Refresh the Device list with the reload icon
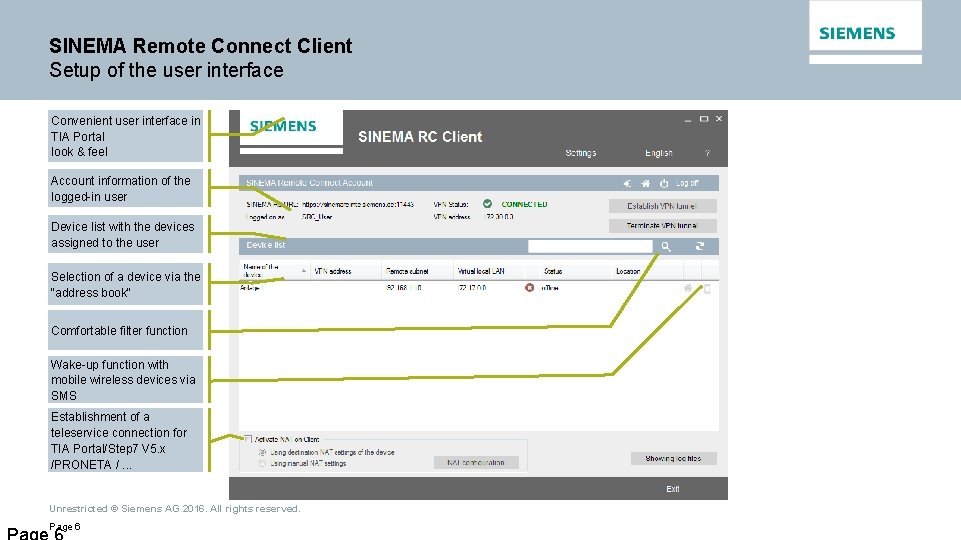961x540 pixels. pyautogui.click(x=699, y=246)
